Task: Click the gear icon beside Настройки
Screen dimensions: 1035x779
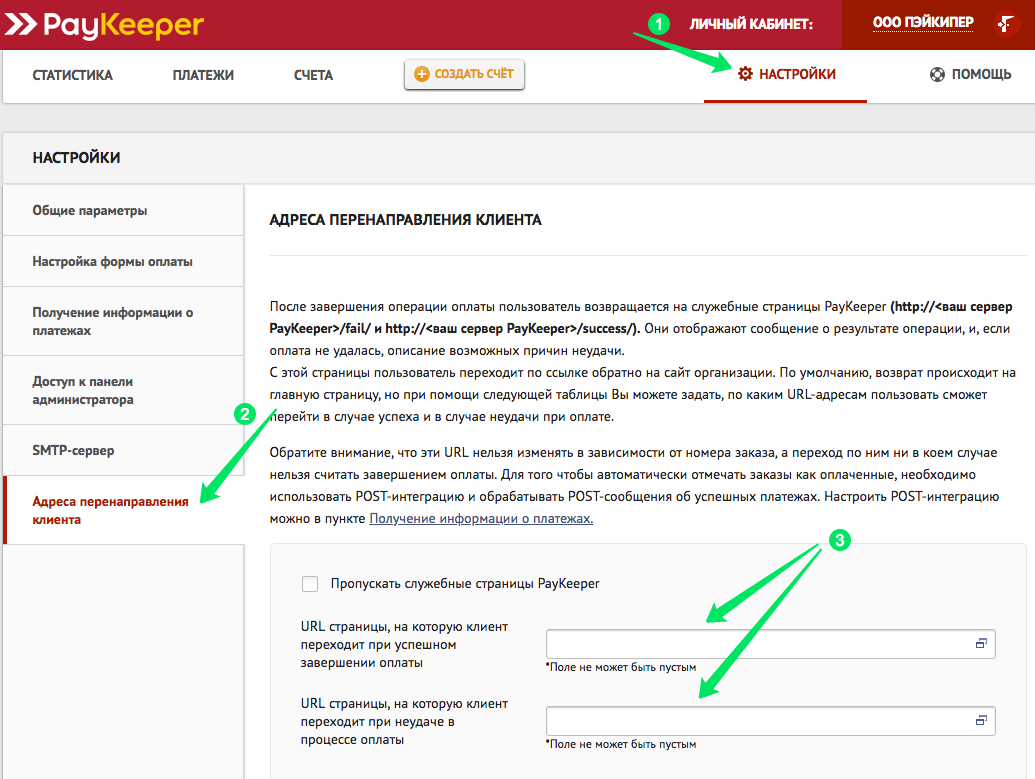Action: (745, 74)
